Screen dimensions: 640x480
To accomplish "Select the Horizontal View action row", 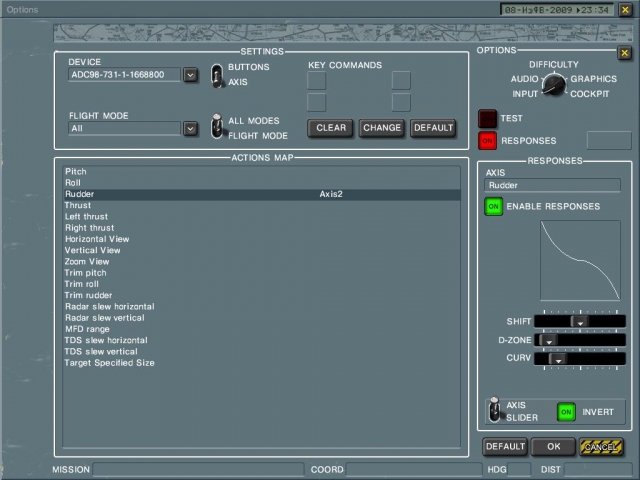I will pyautogui.click(x=262, y=239).
